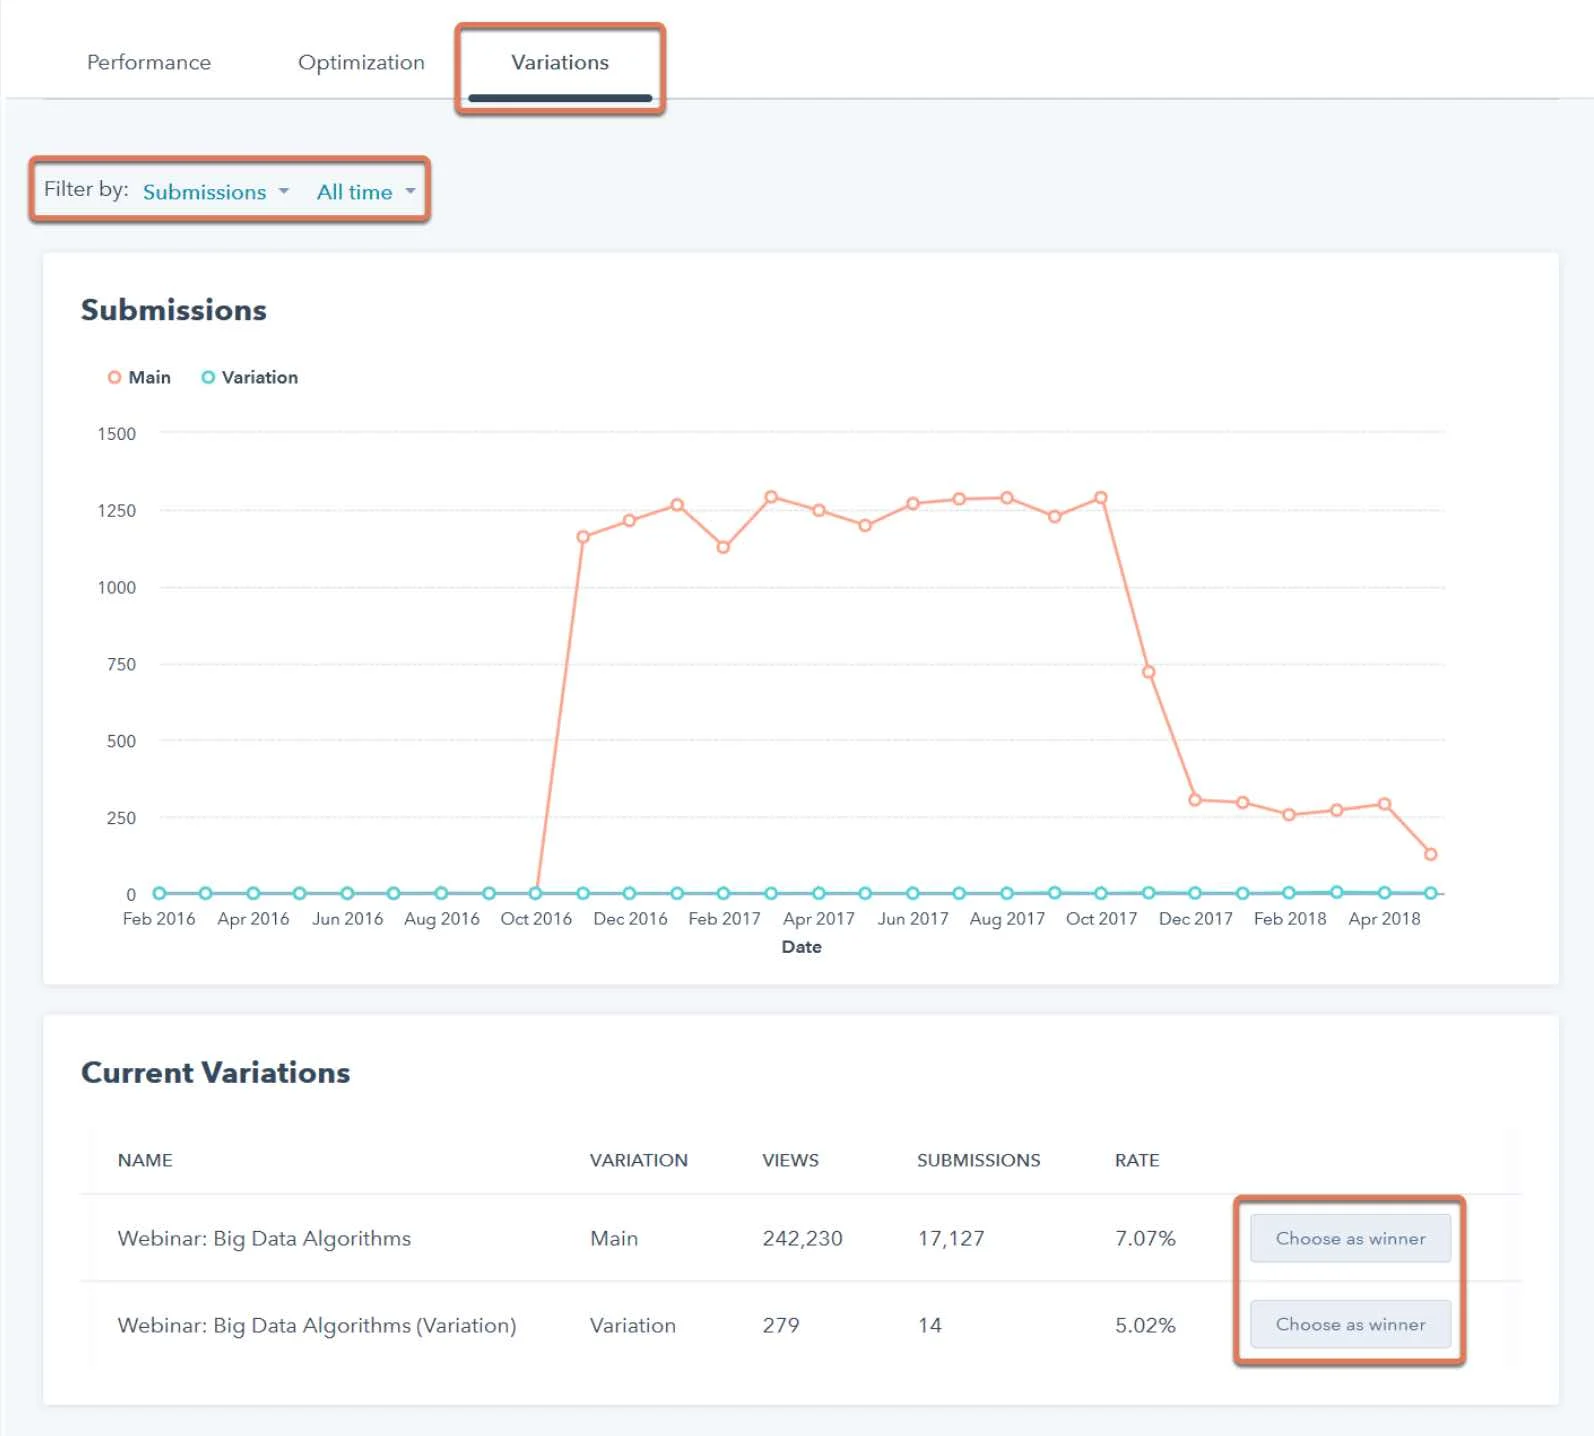Click the Main data point at Dec 2017
The image size is (1594, 1436).
tap(1195, 799)
